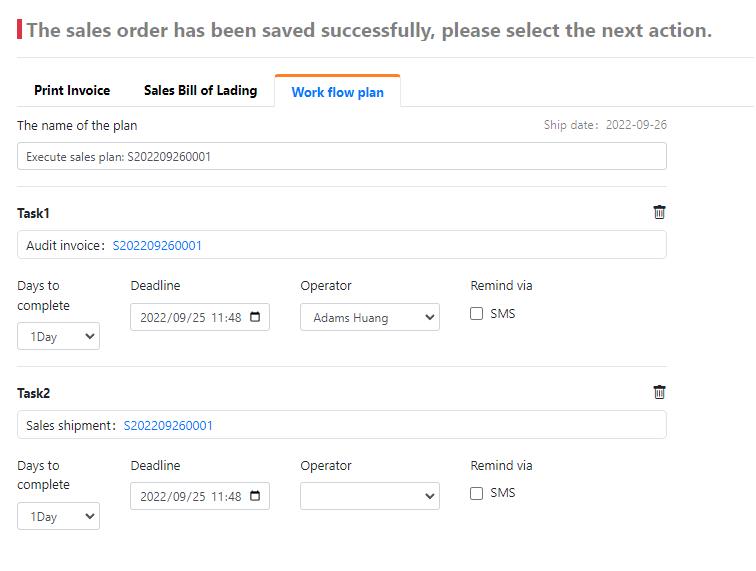This screenshot has height=571, width=756.
Task: Enable SMS reminder for Task1
Action: click(x=476, y=313)
